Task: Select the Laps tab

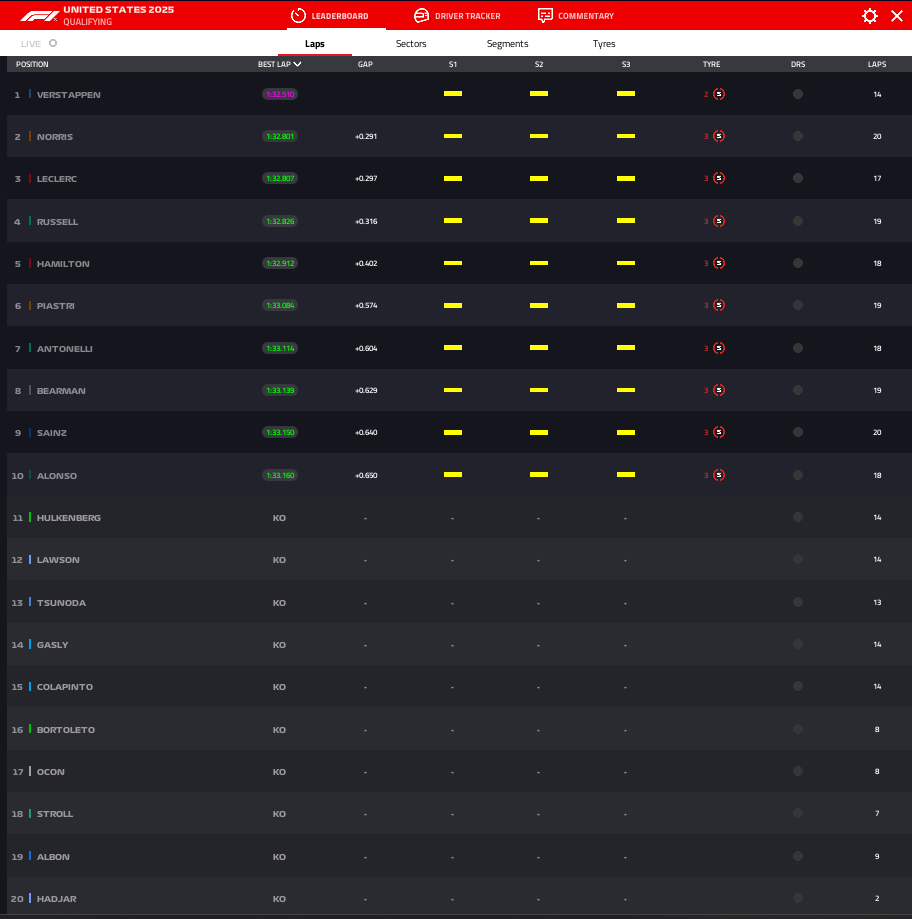Action: 315,44
